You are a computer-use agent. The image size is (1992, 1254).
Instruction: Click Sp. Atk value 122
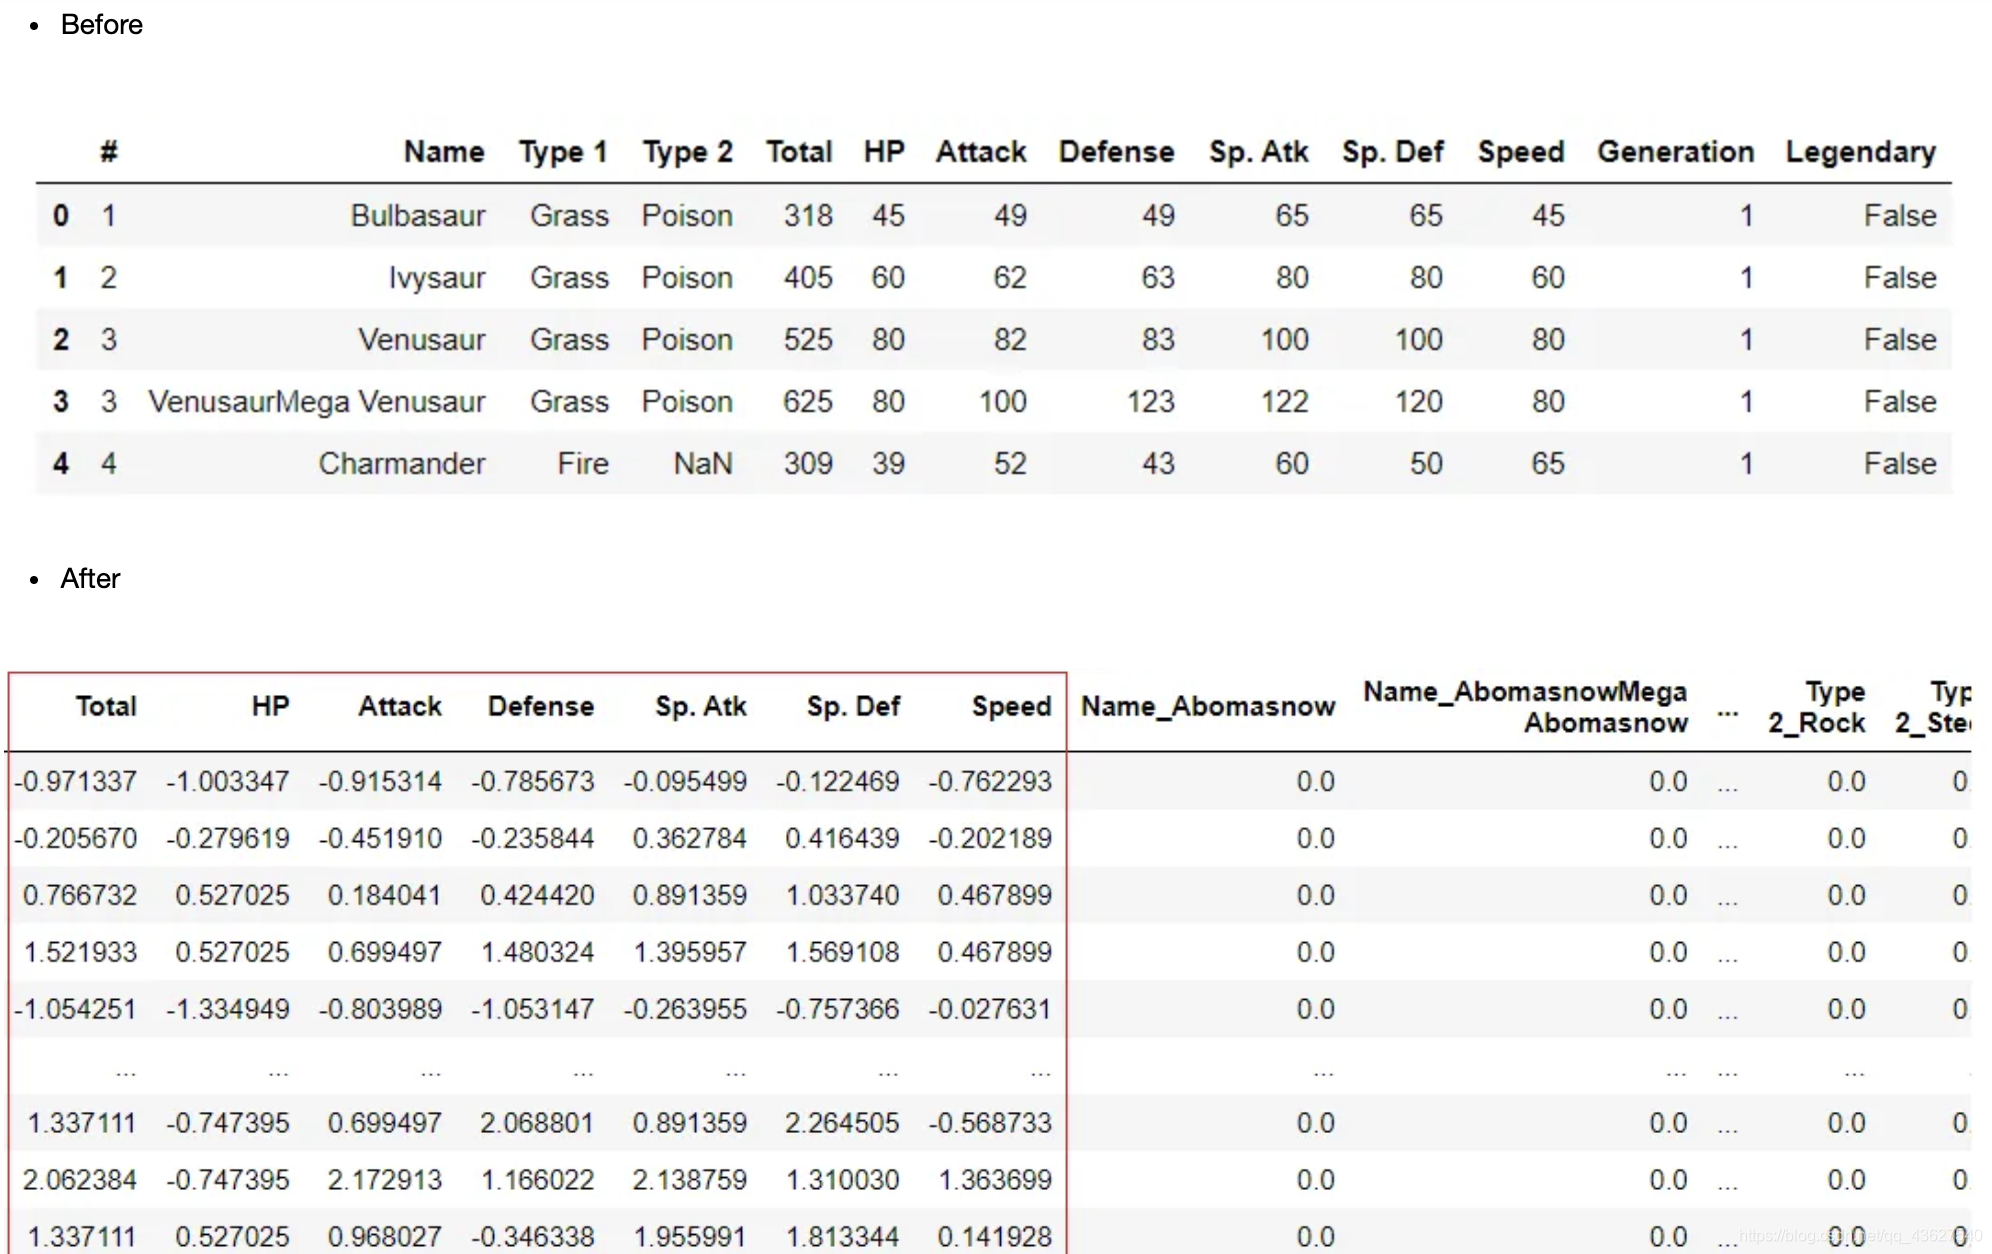pos(1285,401)
